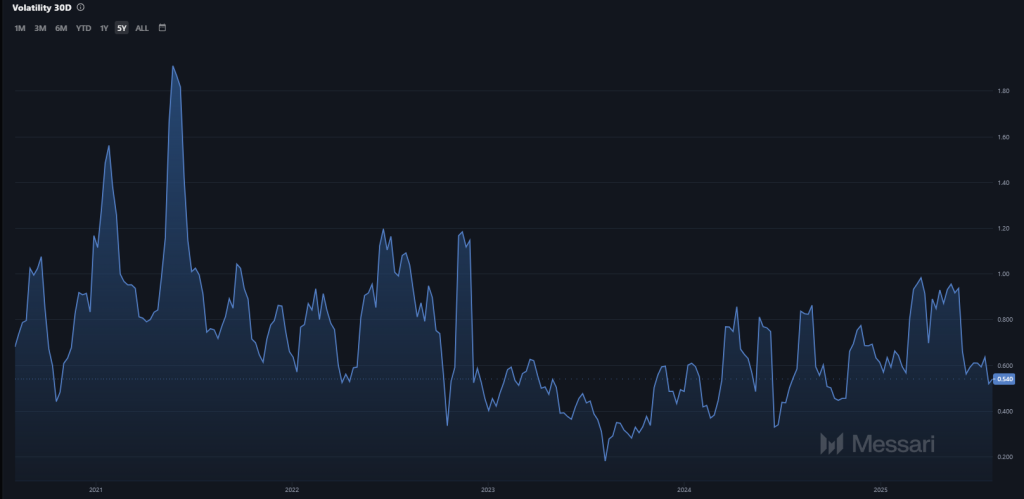Image resolution: width=1024 pixels, height=499 pixels.
Task: Click the 2021 label on the x-axis
Action: click(x=96, y=490)
